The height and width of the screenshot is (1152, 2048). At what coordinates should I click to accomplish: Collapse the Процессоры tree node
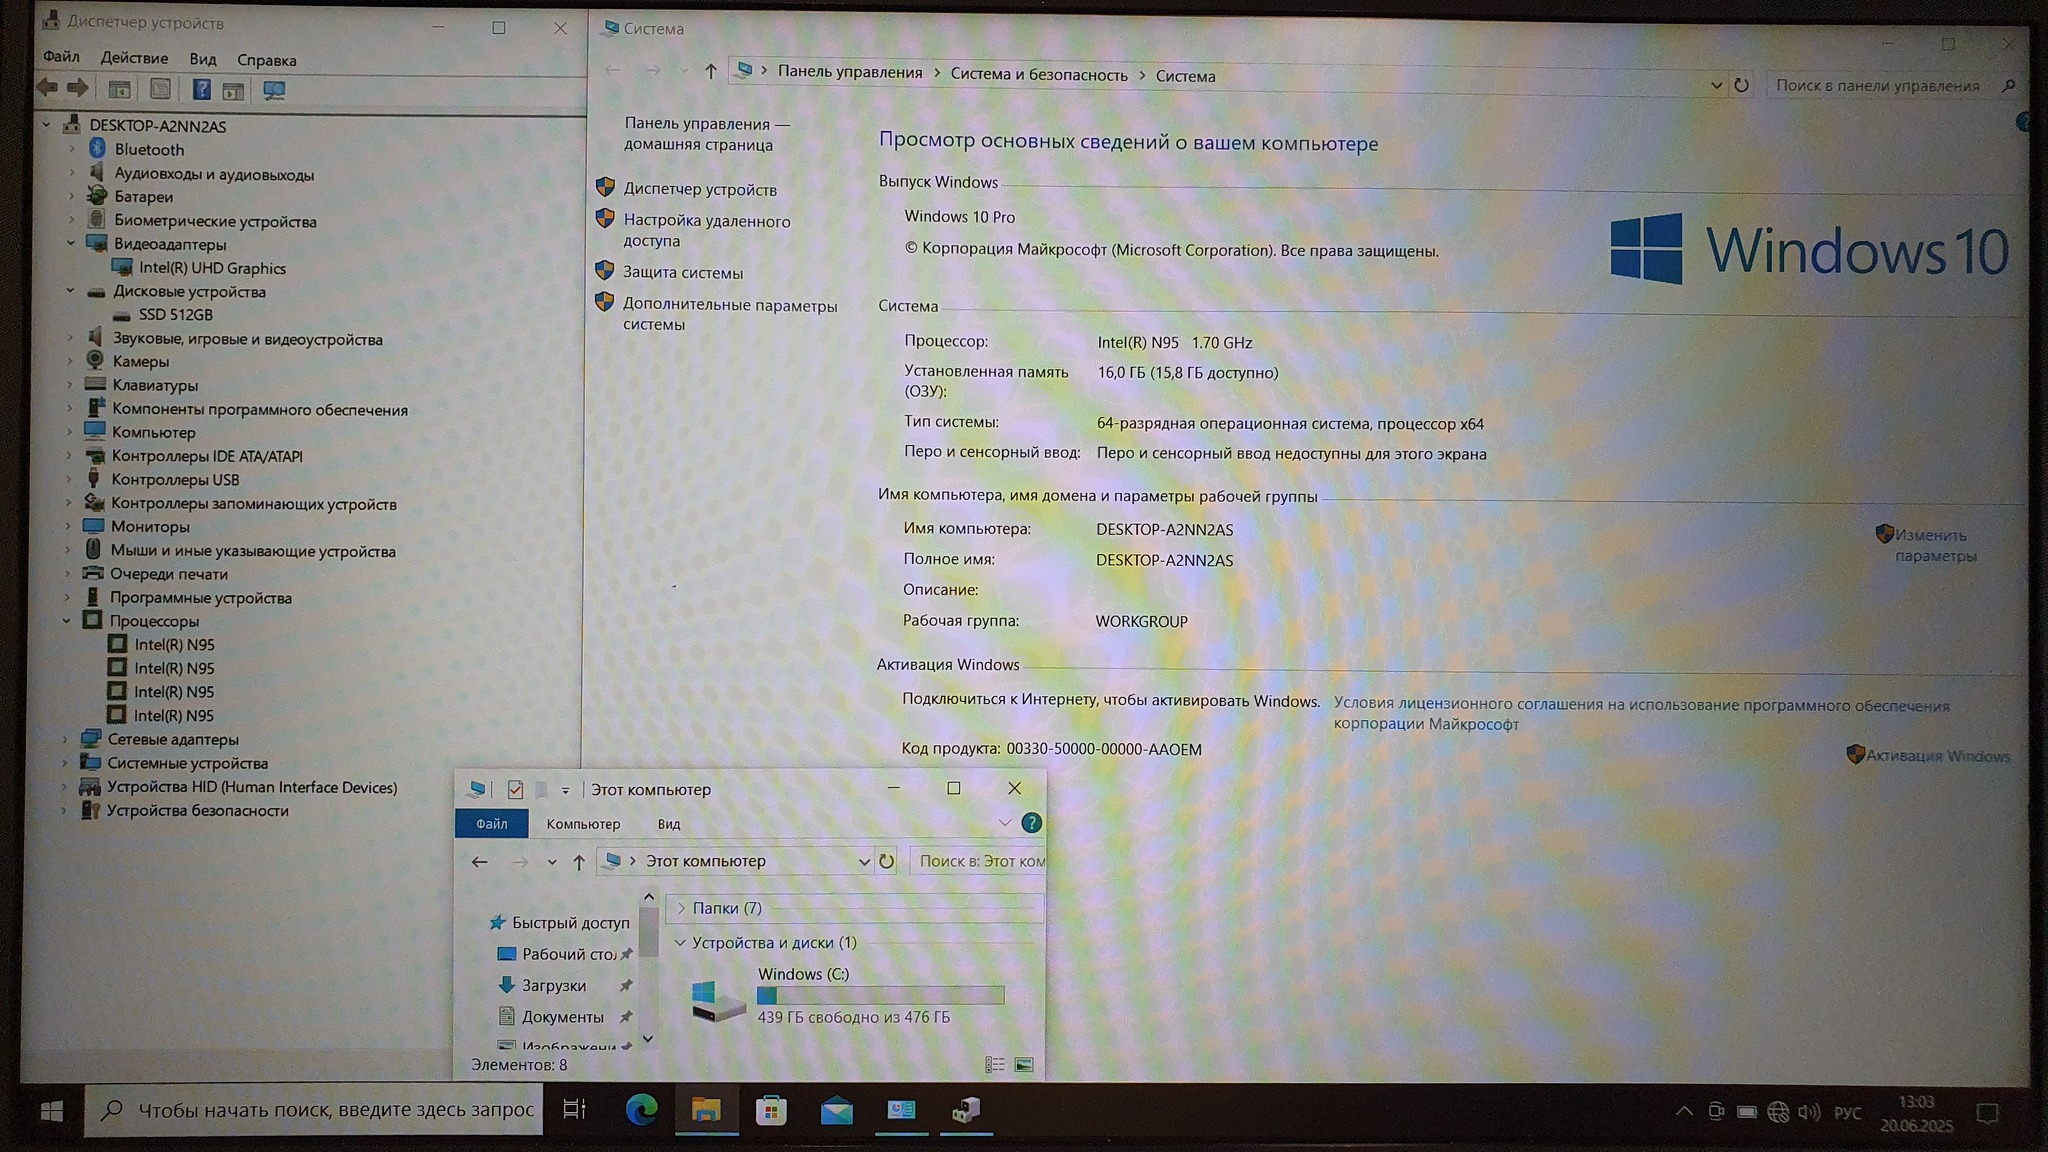(66, 621)
